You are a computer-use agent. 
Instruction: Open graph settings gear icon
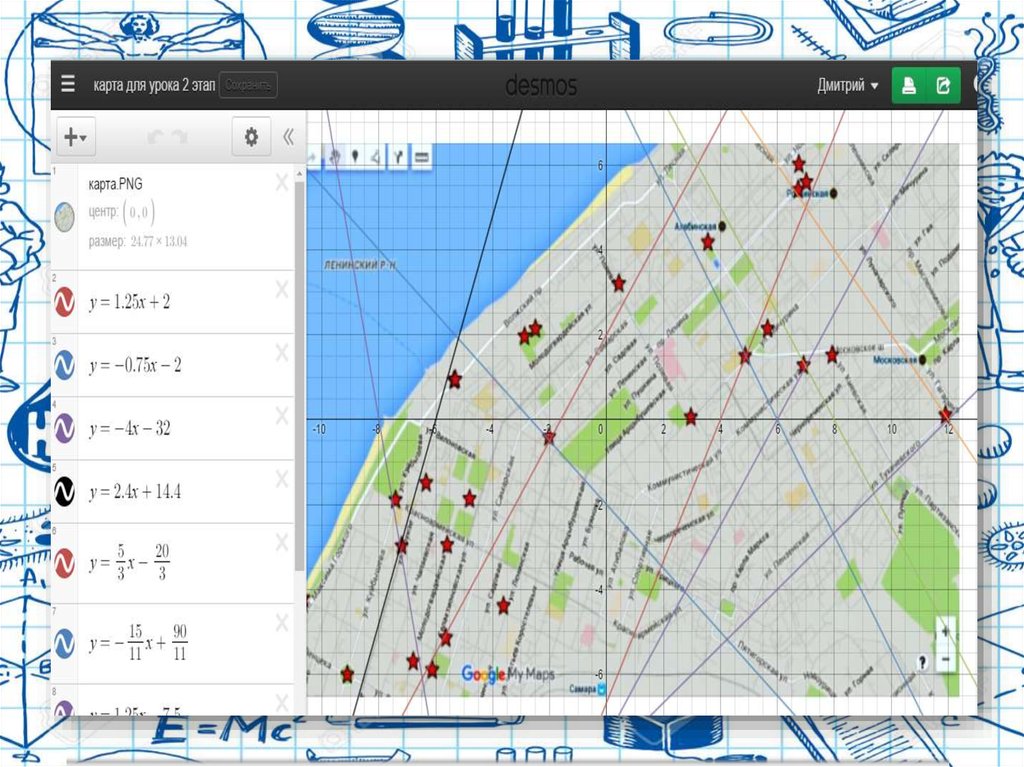pyautogui.click(x=251, y=138)
